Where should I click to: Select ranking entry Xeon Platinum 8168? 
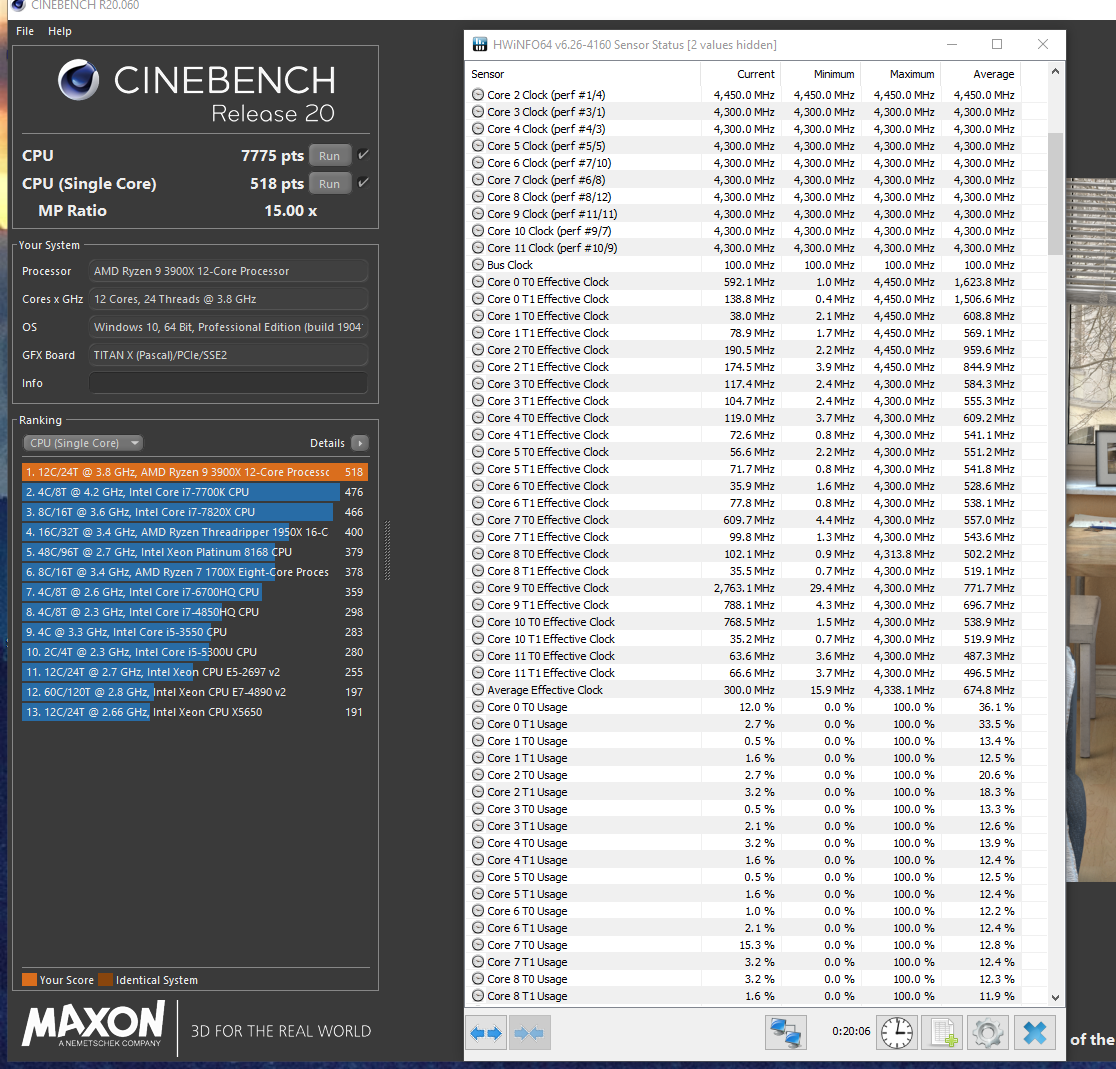(x=194, y=552)
